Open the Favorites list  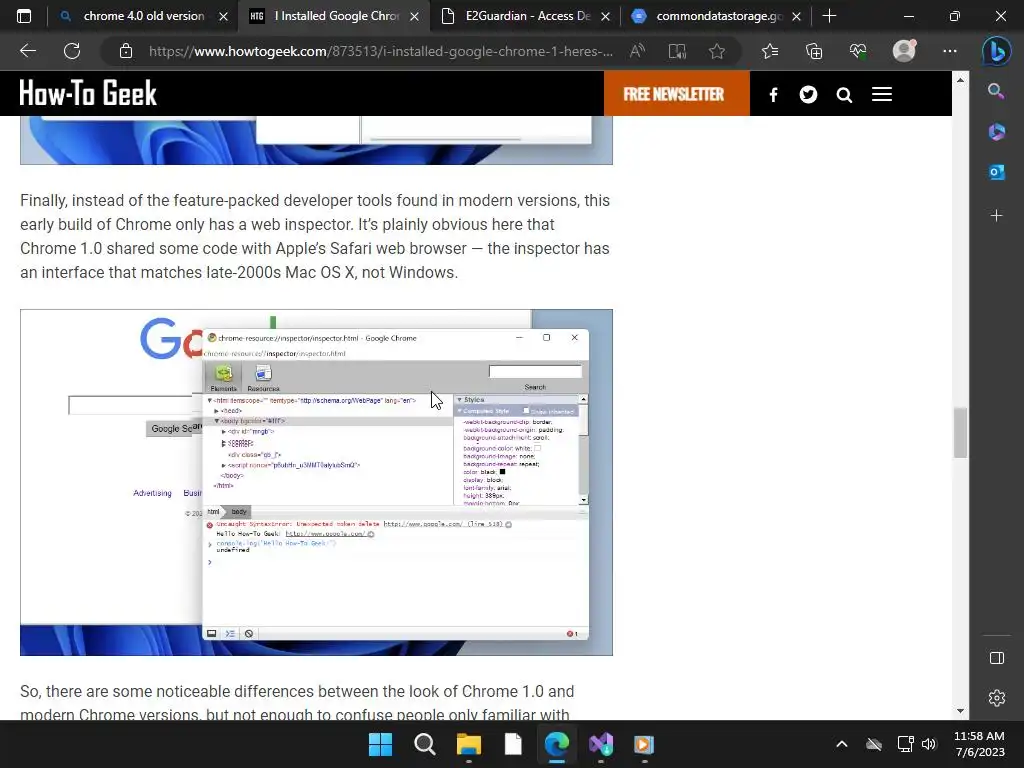tap(770, 51)
